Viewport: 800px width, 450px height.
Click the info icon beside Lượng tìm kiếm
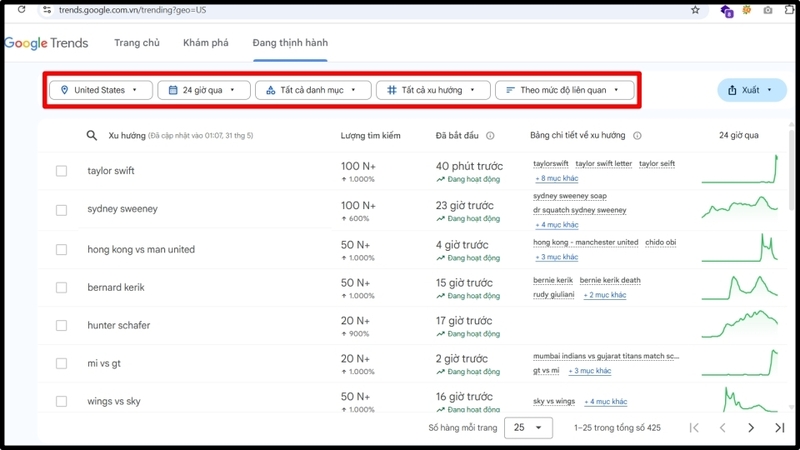tap(410, 135)
